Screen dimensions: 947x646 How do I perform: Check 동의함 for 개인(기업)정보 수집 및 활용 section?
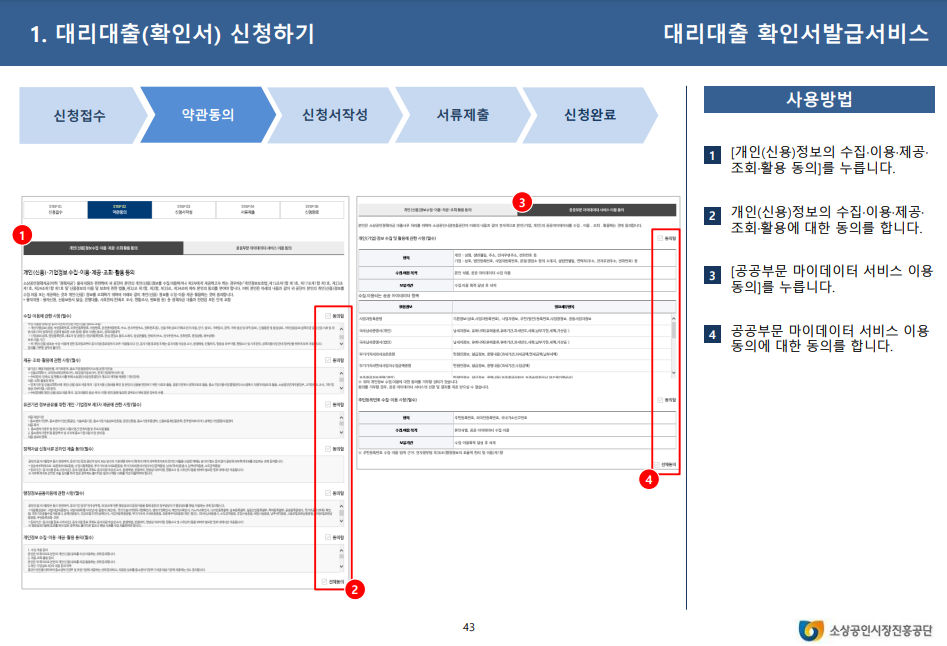point(660,238)
